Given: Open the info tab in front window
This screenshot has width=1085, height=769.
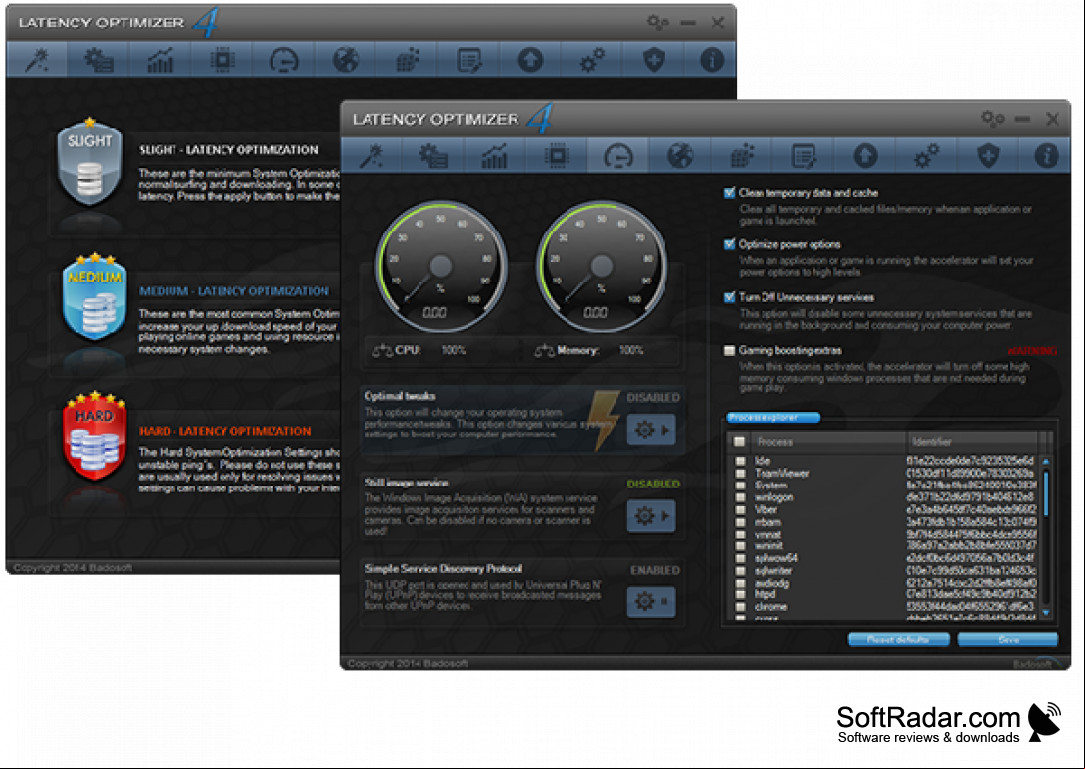Looking at the screenshot, I should point(1046,155).
